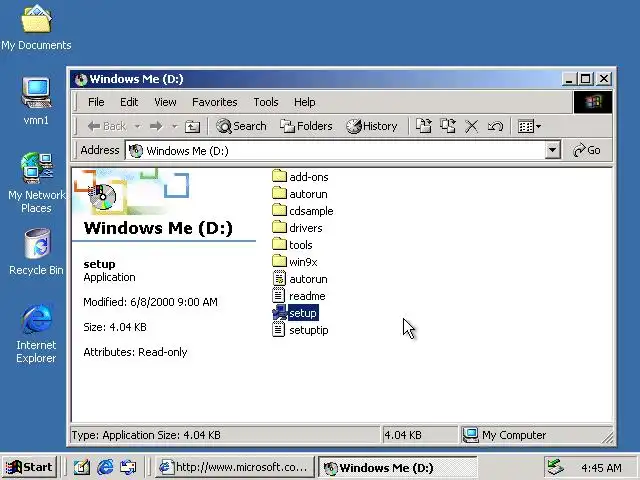Open the File menu

pos(96,102)
